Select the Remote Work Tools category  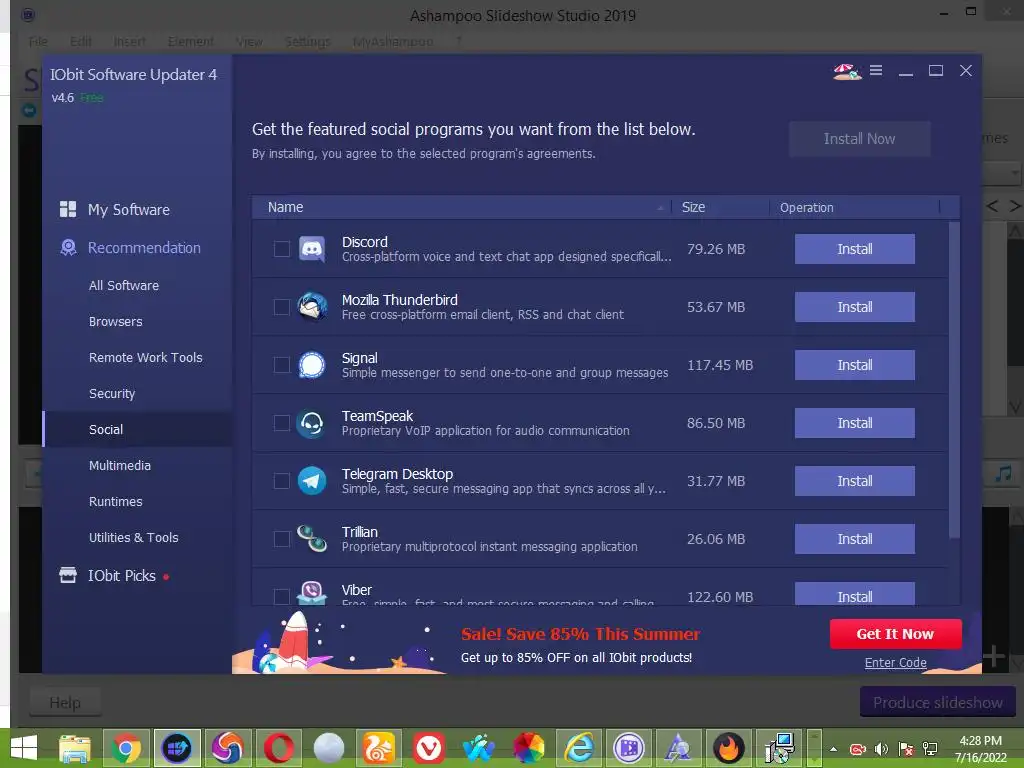pos(146,357)
